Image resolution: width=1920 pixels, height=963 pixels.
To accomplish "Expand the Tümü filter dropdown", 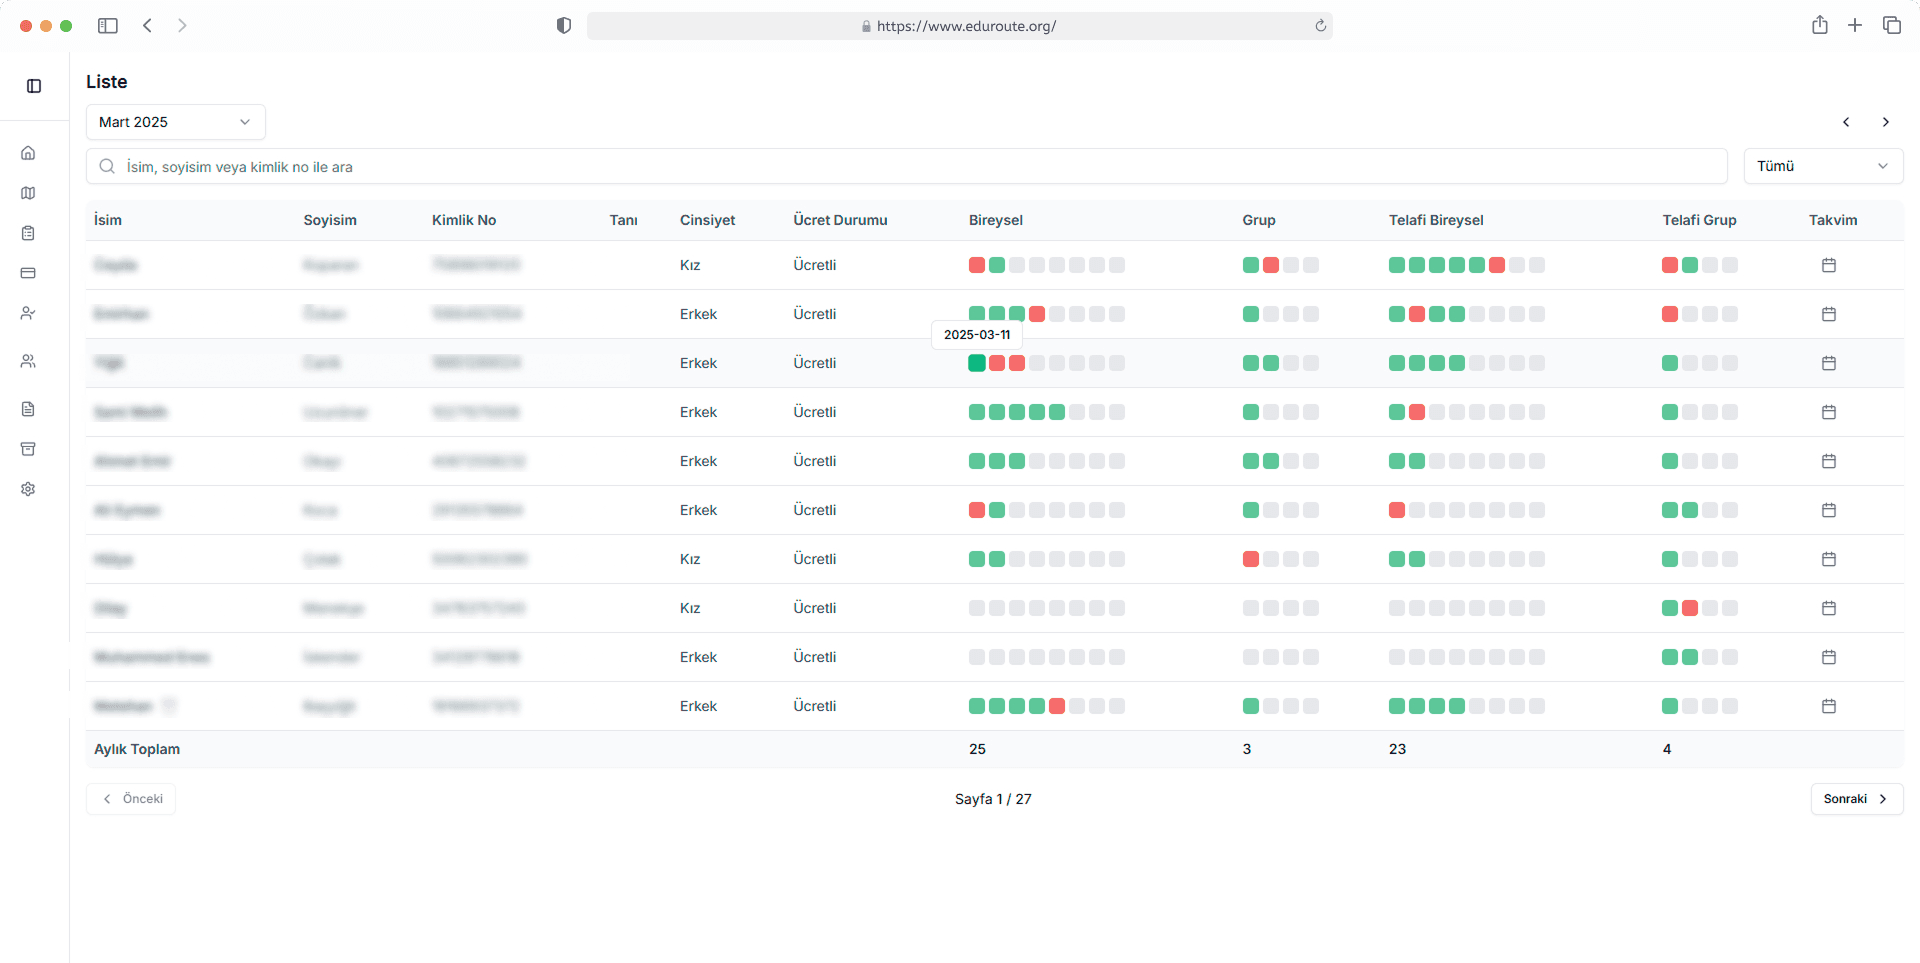I will click(1822, 166).
